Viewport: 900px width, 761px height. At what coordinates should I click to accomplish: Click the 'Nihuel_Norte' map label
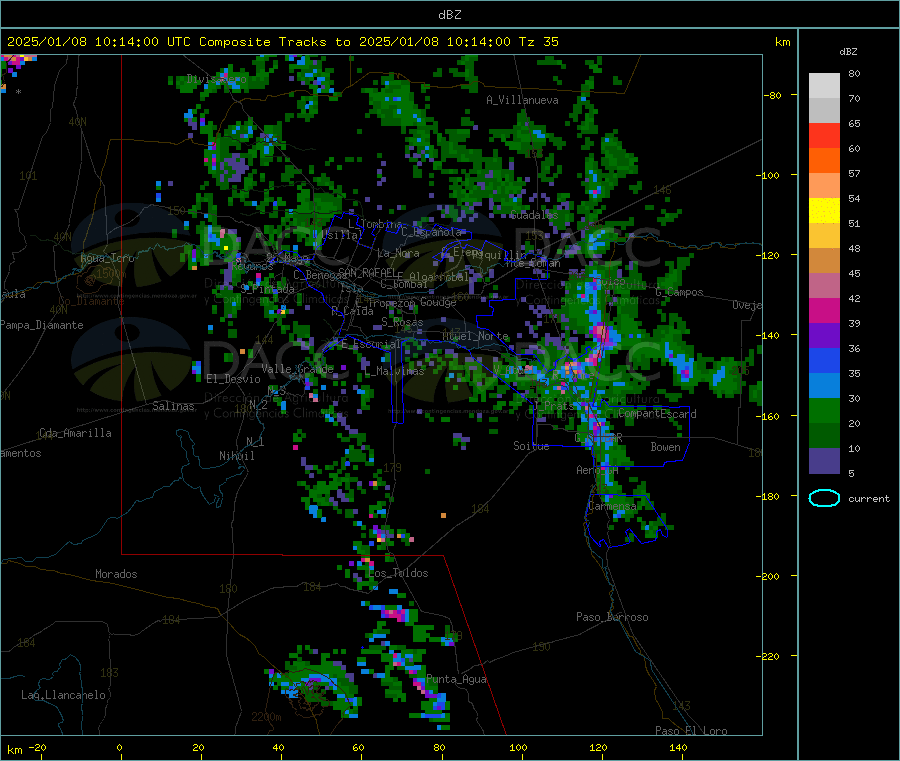(x=475, y=336)
